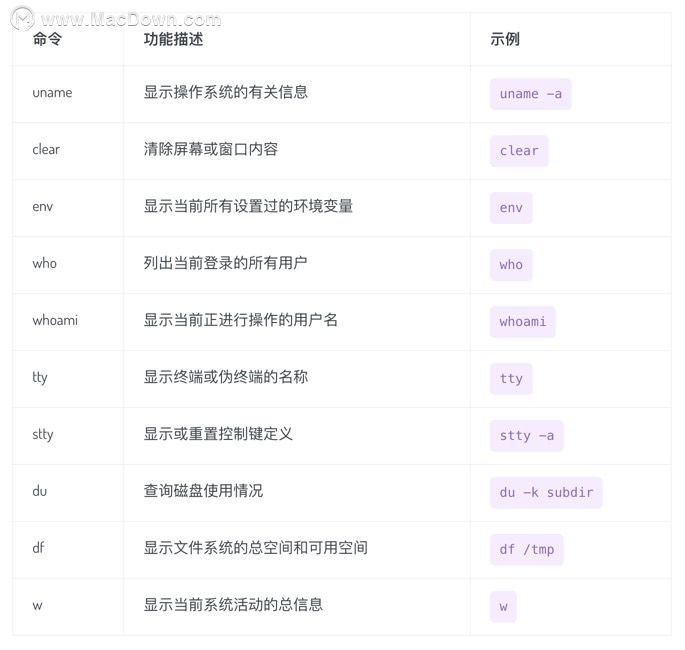Click the MacDown watermark logo icon
This screenshot has height=650, width=685.
point(22,19)
